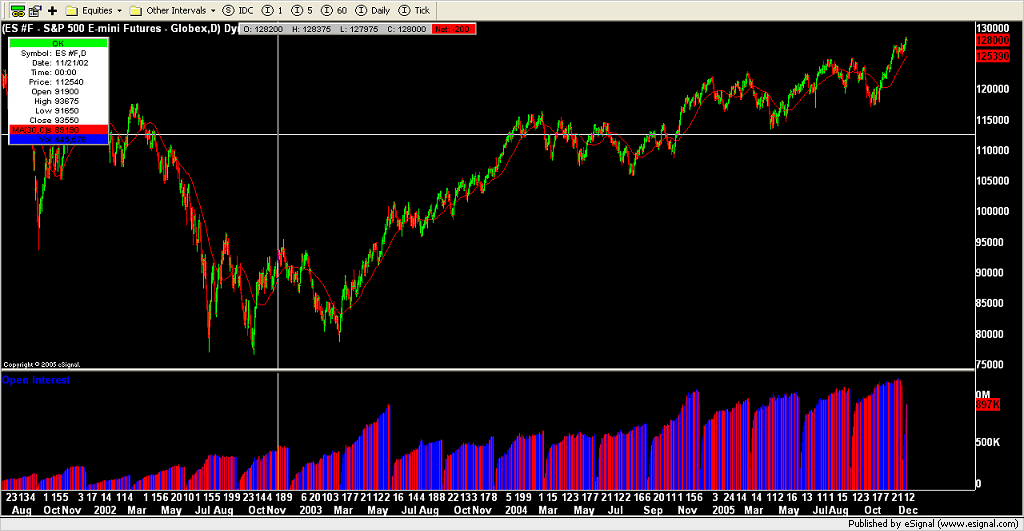This screenshot has width=1024, height=531.
Task: Click the 130000 price axis label
Action: 992,28
